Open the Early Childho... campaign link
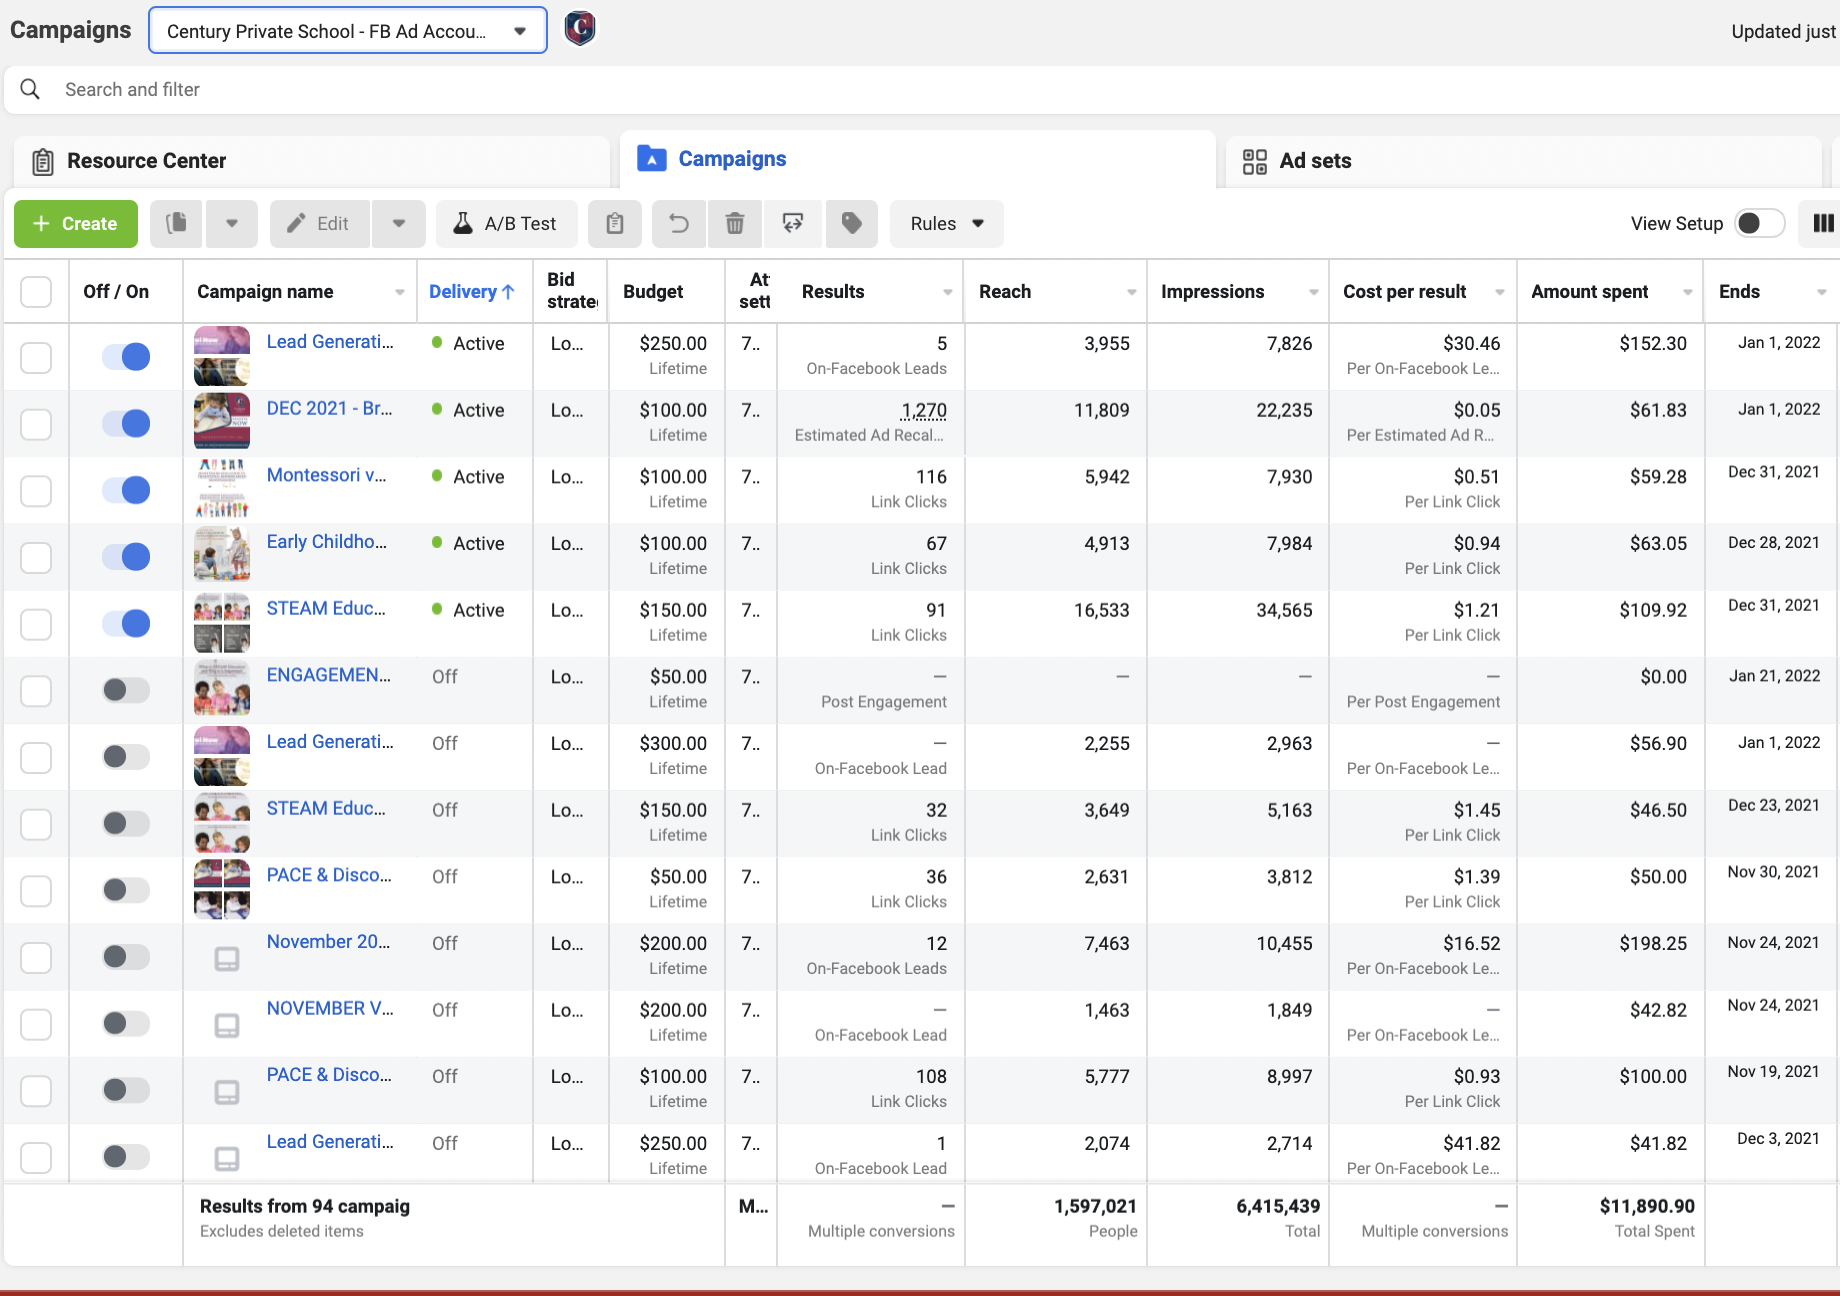Image resolution: width=1840 pixels, height=1296 pixels. coord(327,542)
